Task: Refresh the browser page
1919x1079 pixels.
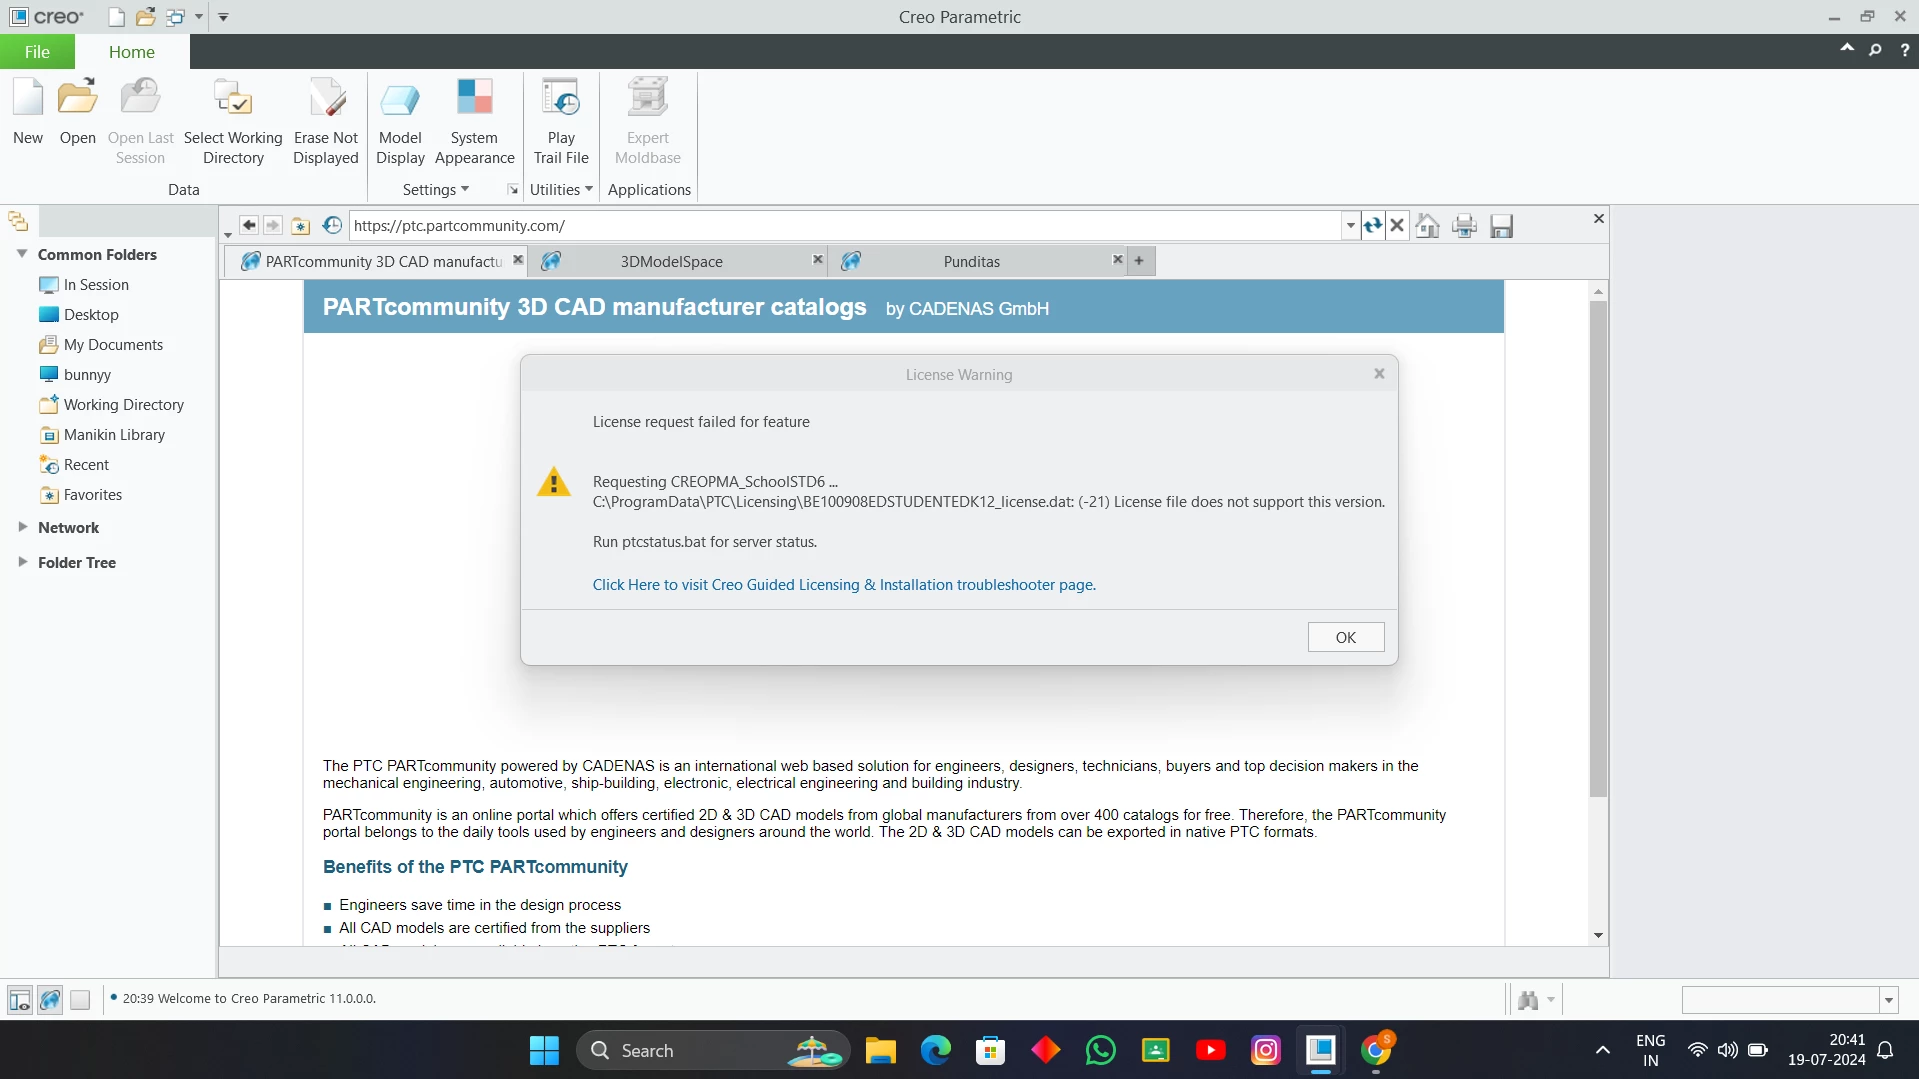Action: [x=1373, y=226]
